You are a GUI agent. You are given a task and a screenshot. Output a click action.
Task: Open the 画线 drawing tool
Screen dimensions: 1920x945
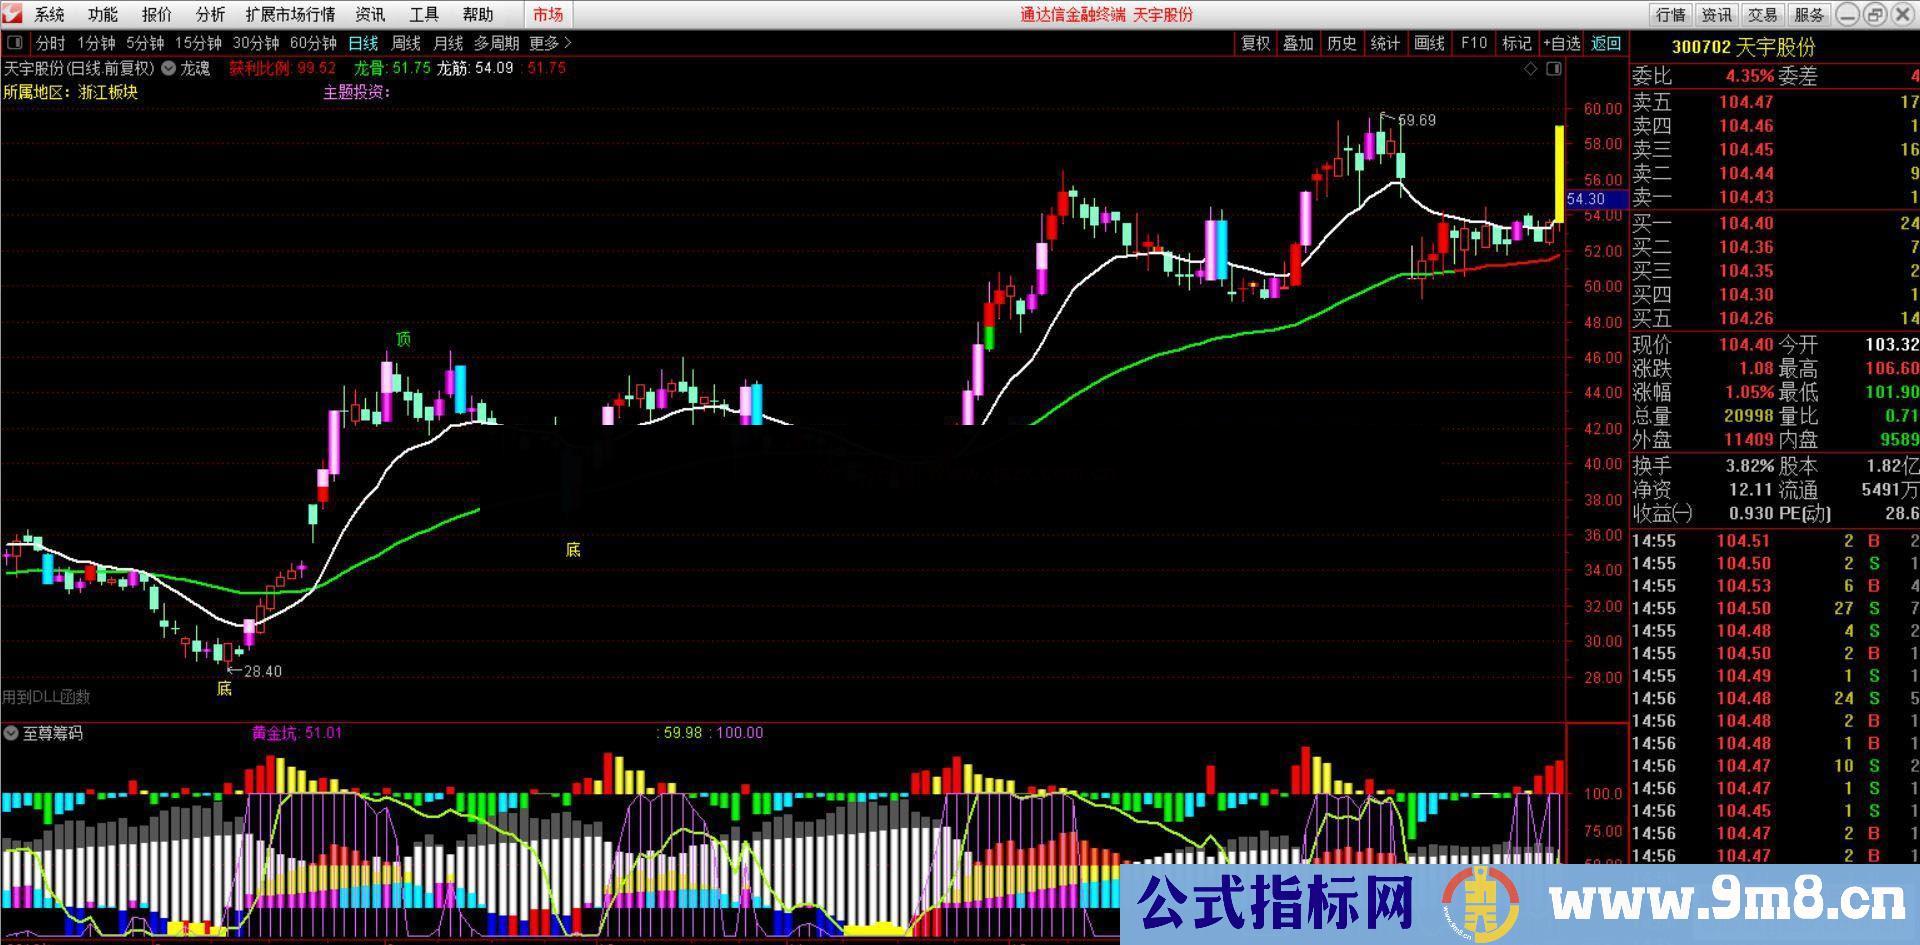click(x=1429, y=43)
